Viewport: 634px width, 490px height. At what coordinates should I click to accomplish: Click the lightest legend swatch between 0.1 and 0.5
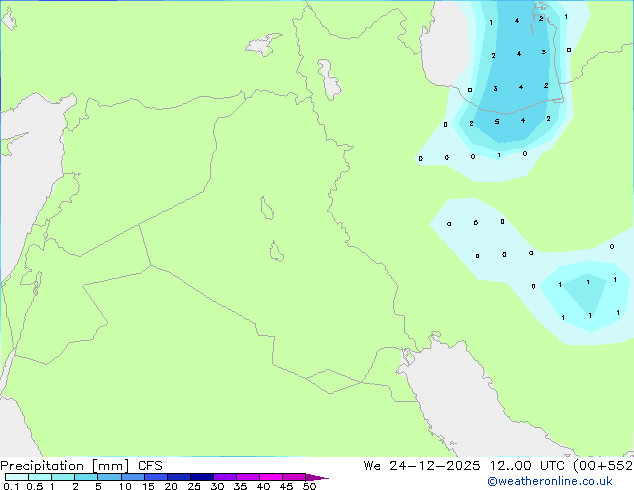click(17, 477)
